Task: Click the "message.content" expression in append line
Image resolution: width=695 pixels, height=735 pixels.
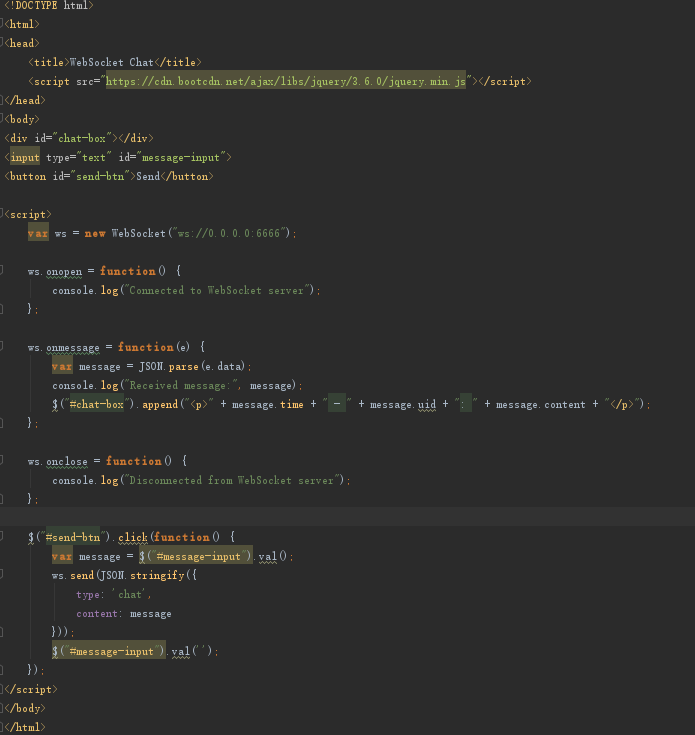Action: 541,405
